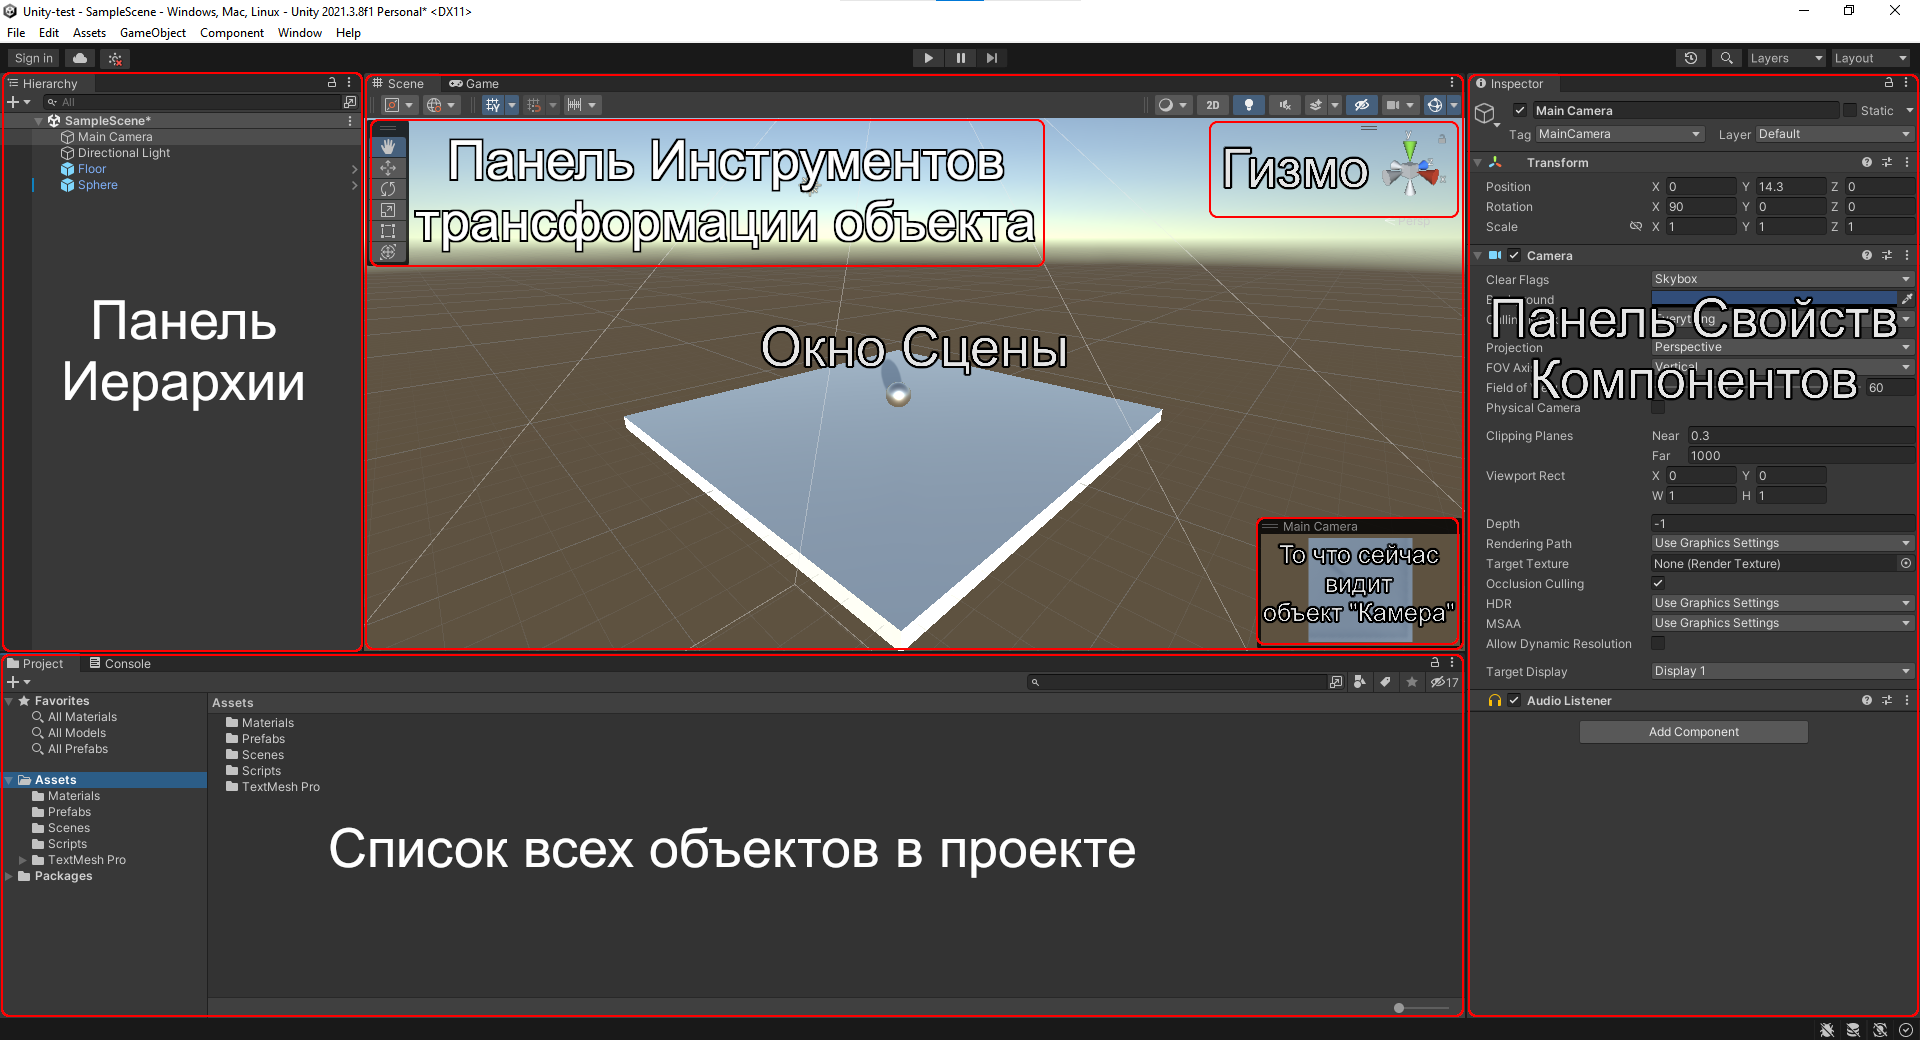Screen dimensions: 1920x1040
Task: Collapse the SampleScene foldout arrow in Hierarchy
Action: coord(39,121)
